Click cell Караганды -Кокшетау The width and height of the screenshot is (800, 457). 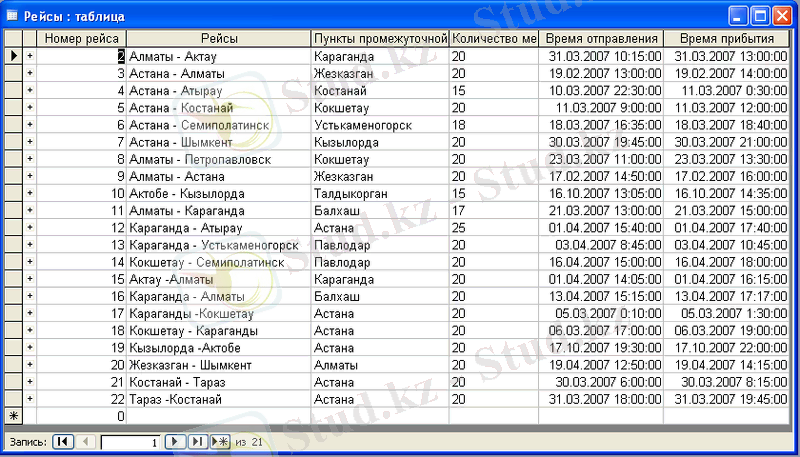tap(219, 313)
